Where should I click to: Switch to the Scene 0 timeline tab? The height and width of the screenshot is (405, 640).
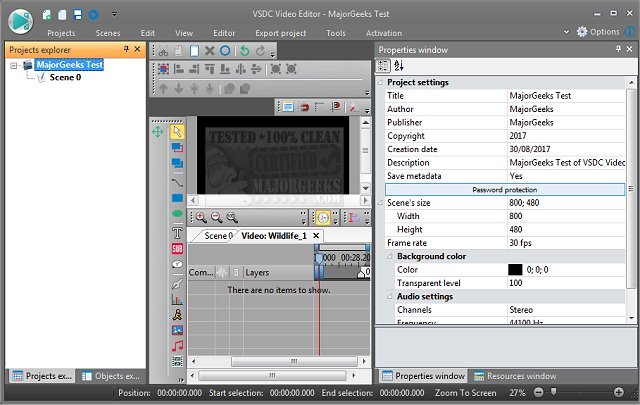tap(218, 236)
